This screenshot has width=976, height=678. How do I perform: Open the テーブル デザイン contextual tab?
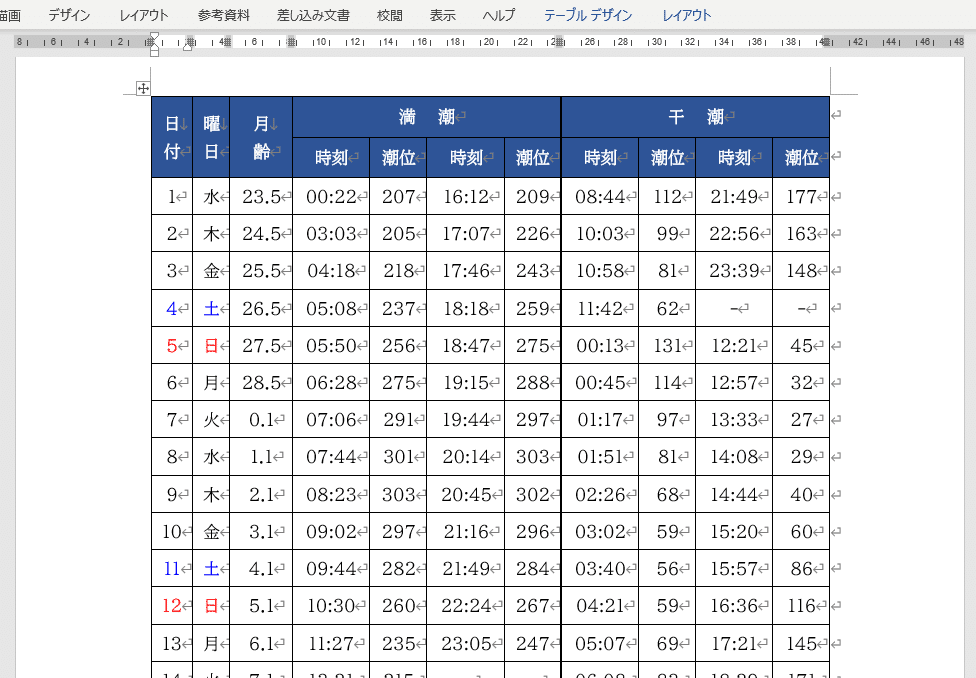click(588, 15)
